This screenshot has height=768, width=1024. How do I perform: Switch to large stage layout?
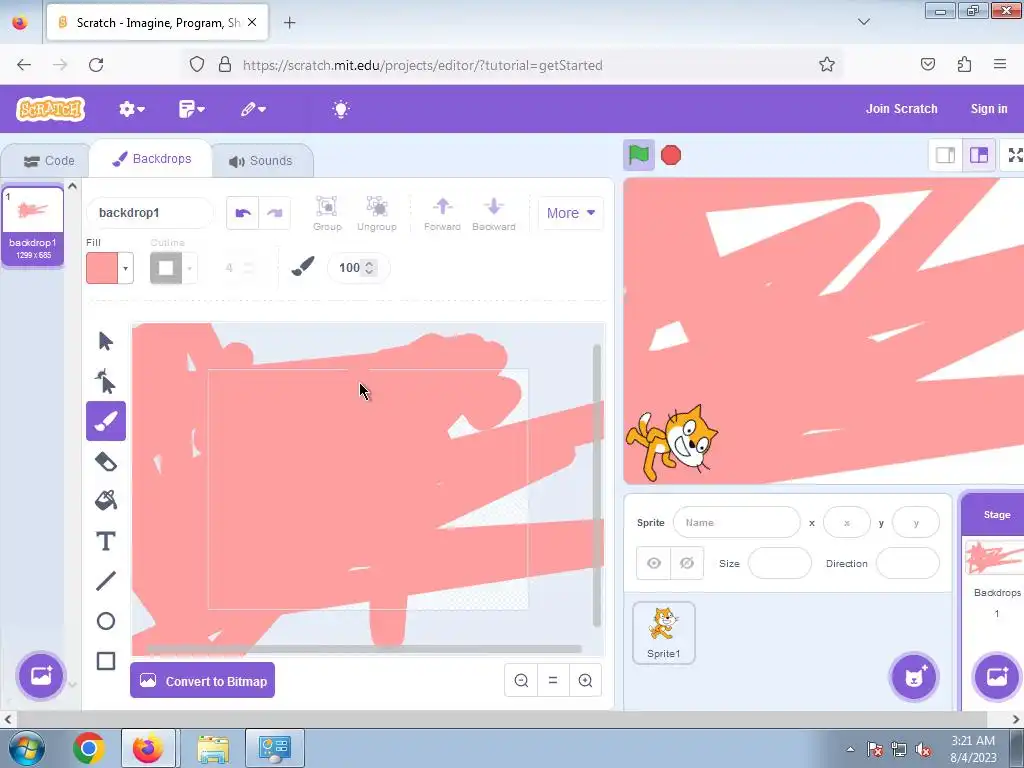point(978,155)
